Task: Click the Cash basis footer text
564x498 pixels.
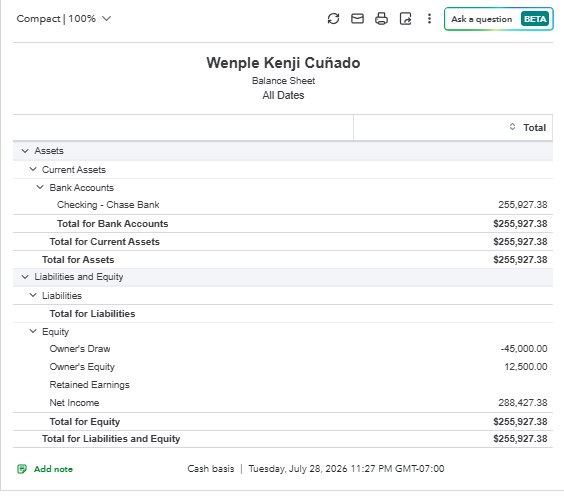Action: (211, 469)
